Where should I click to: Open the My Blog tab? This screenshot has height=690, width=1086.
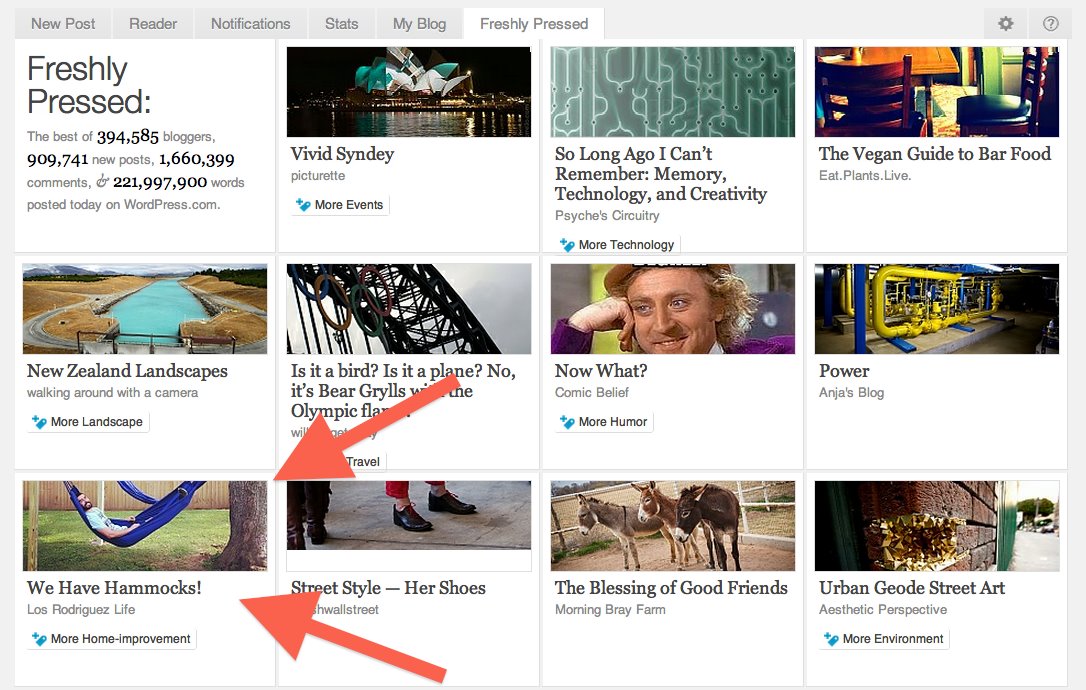[x=419, y=24]
